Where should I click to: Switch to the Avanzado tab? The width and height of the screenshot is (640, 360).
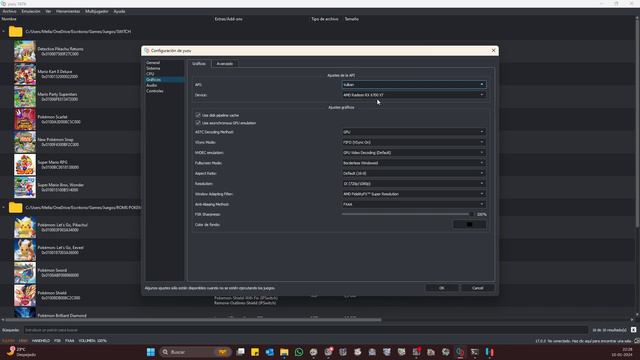pyautogui.click(x=224, y=64)
